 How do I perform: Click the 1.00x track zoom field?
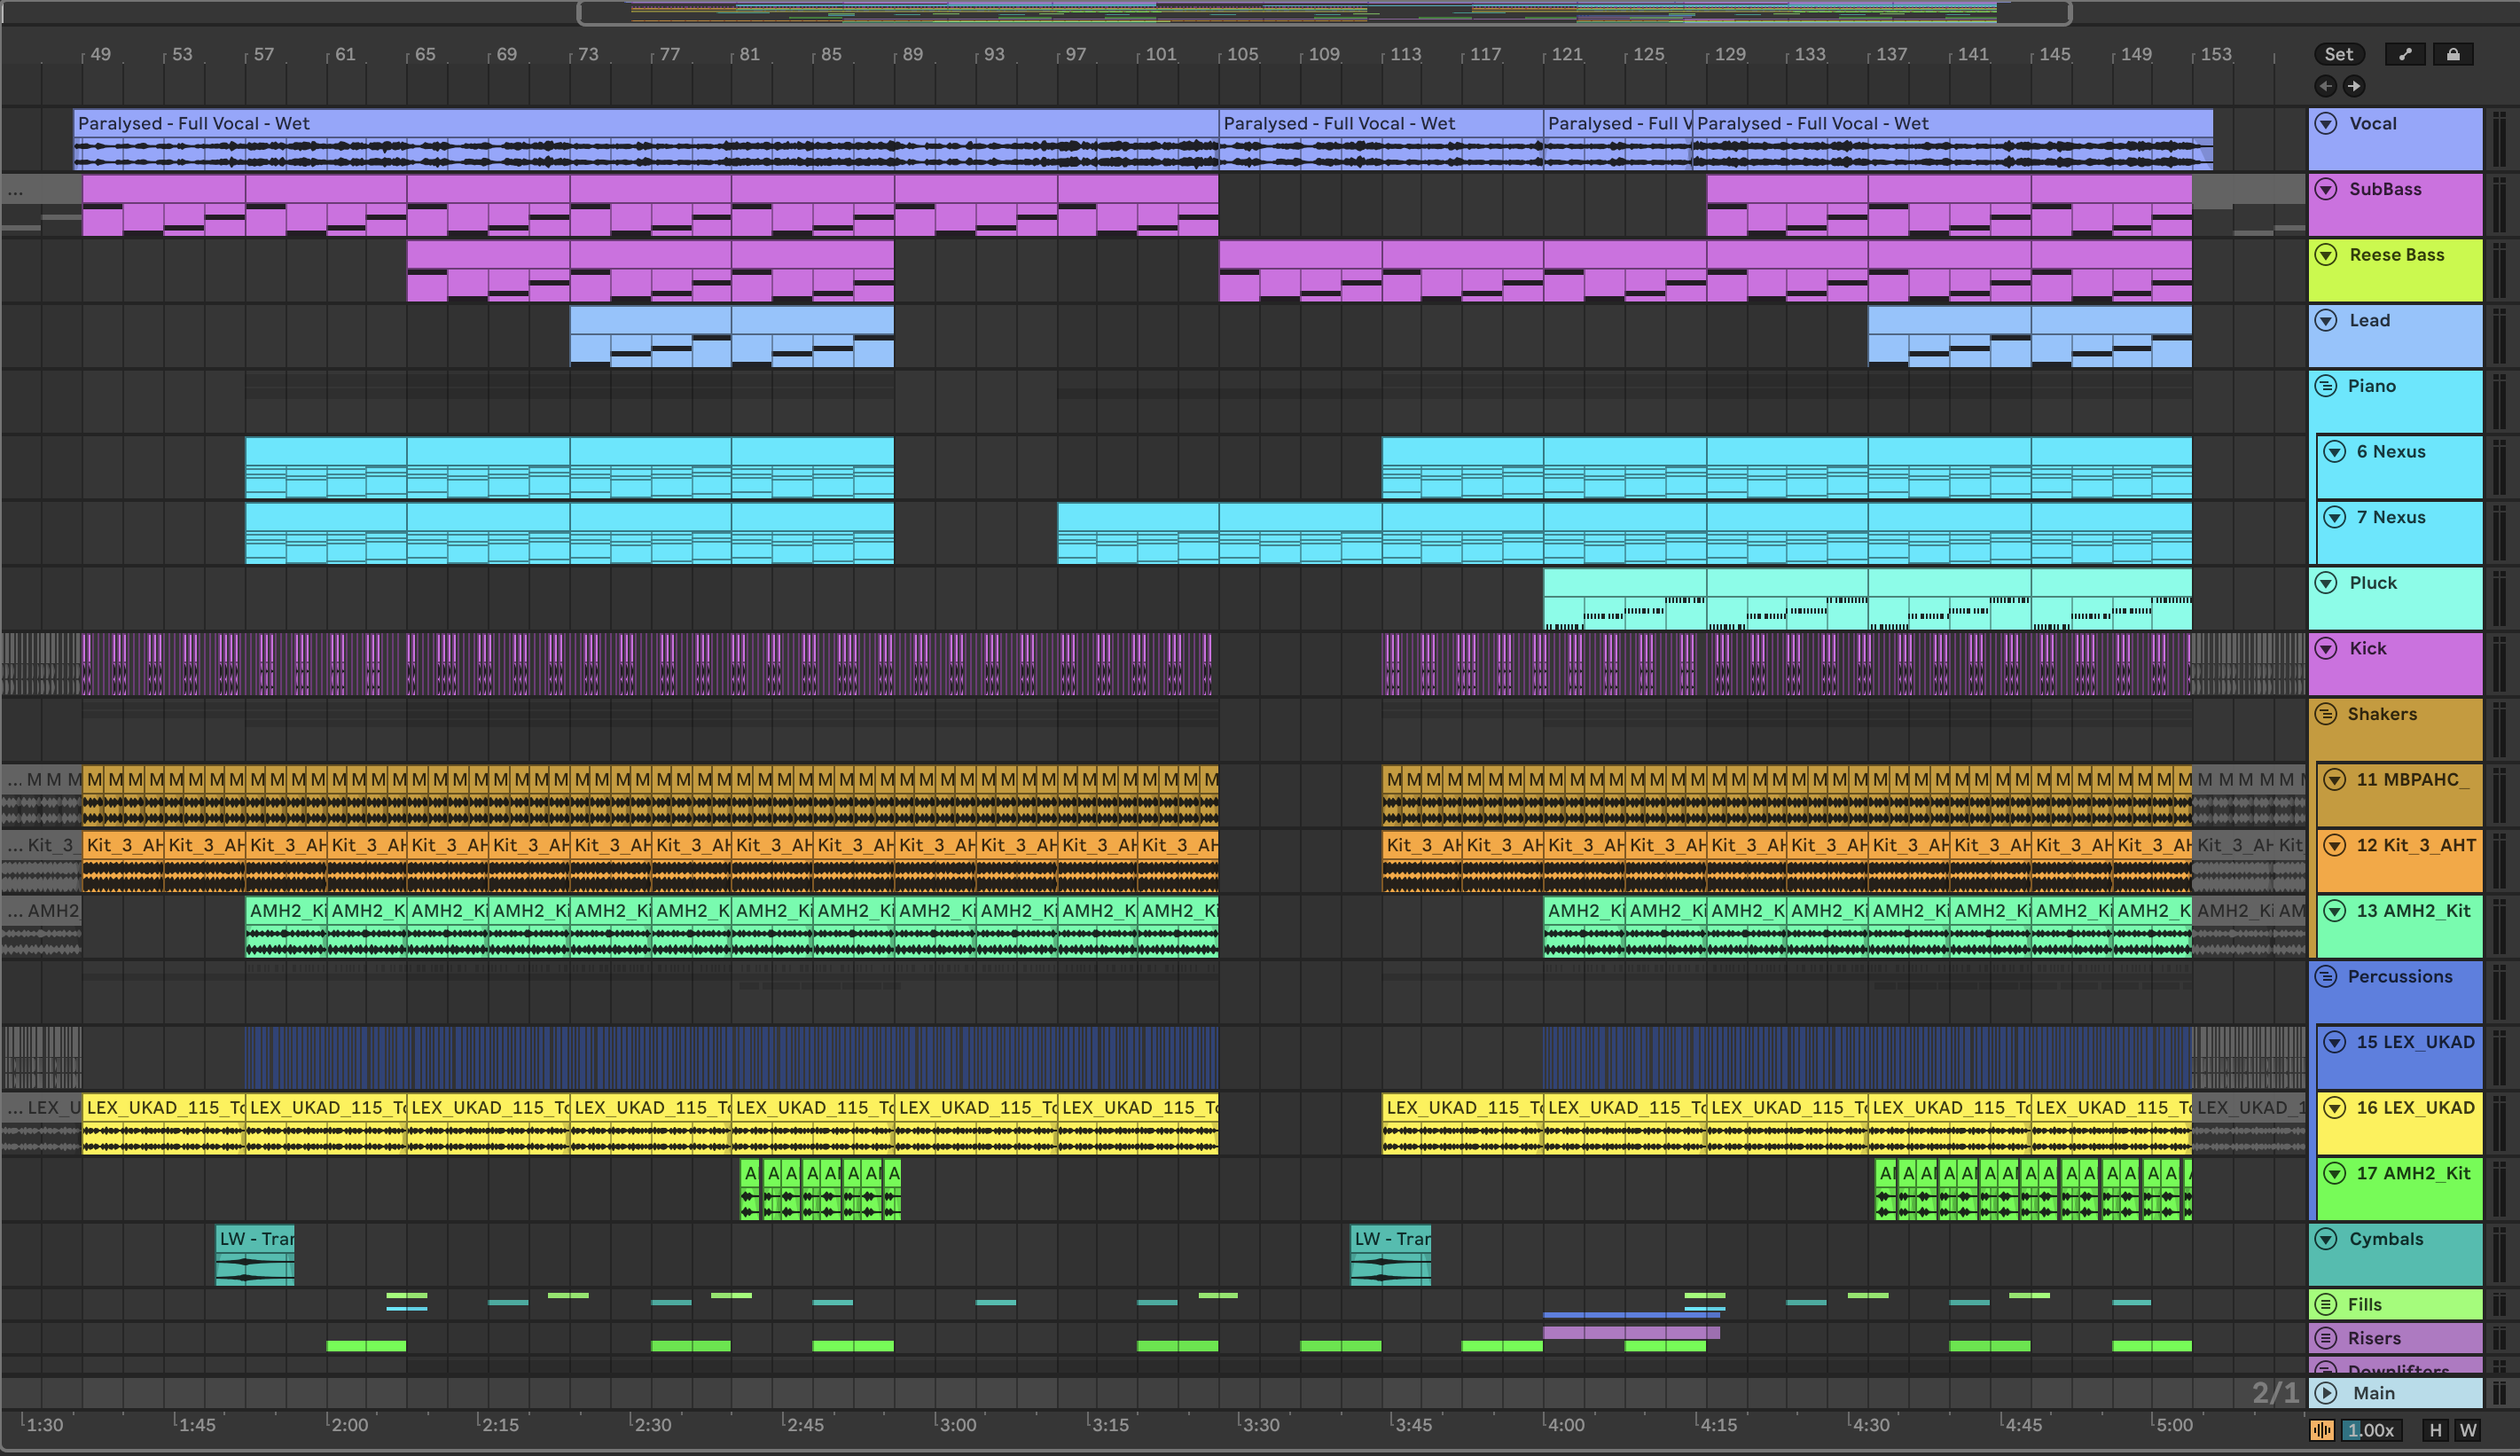point(2372,1430)
